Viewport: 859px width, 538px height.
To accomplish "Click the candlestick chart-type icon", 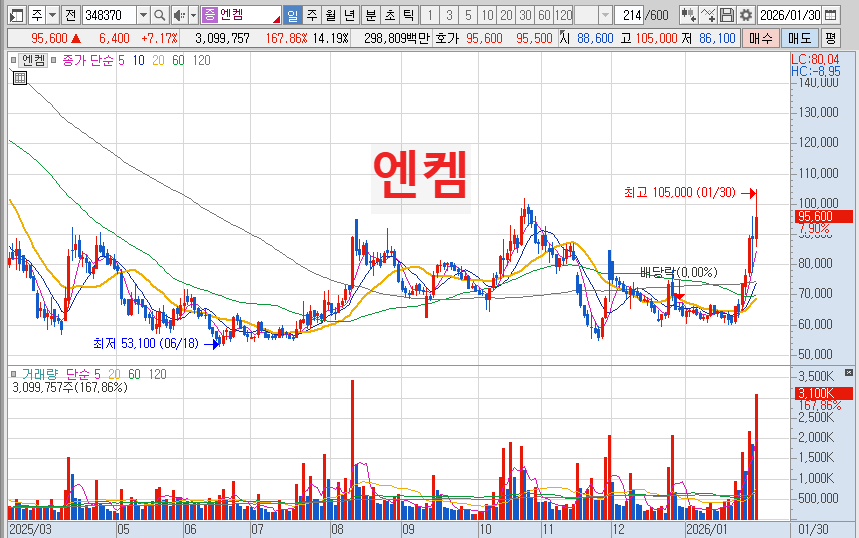I will coord(688,15).
